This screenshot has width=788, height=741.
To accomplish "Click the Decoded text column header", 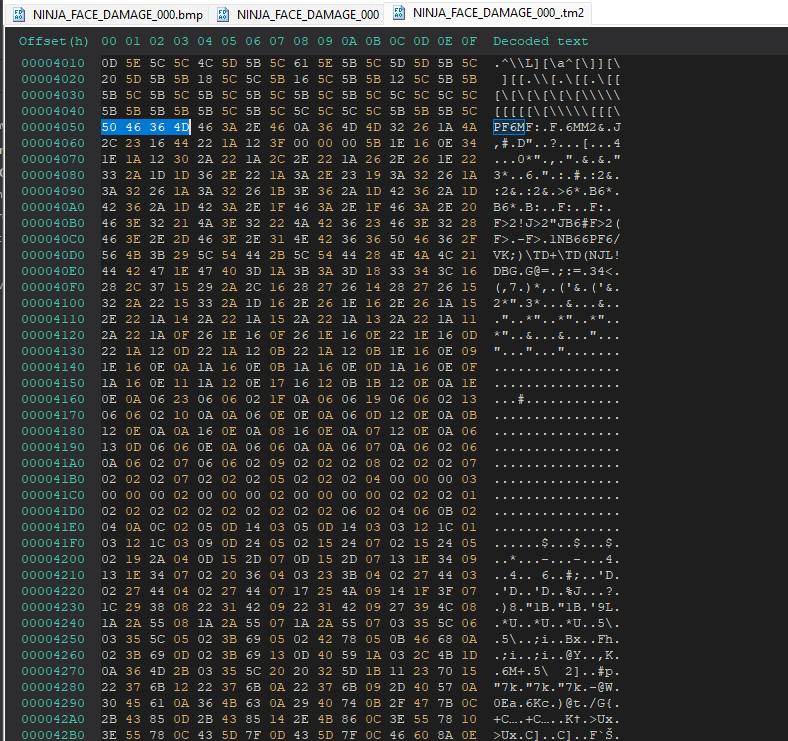I will click(x=540, y=41).
